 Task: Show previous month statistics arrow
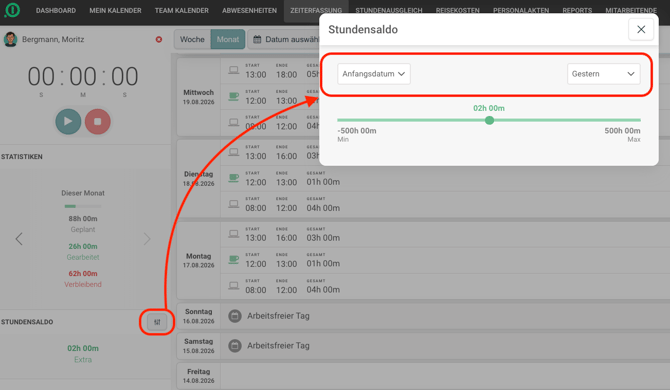click(19, 239)
